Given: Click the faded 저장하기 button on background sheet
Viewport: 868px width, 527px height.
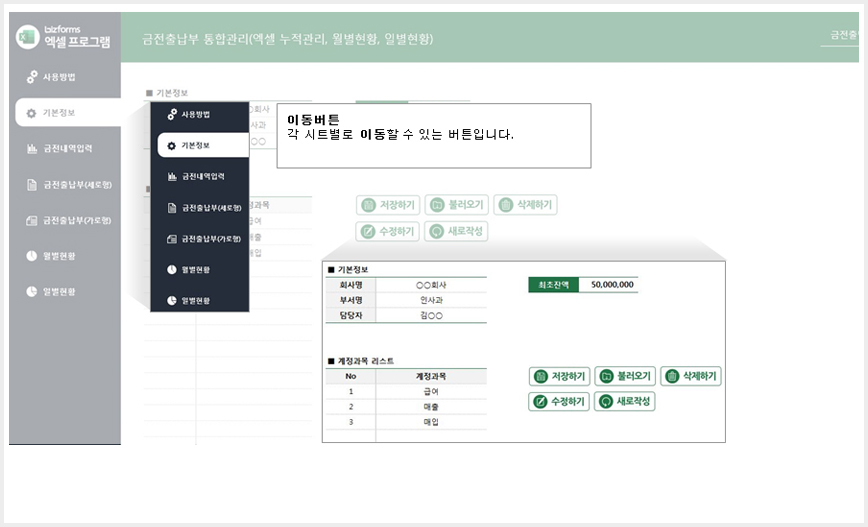Looking at the screenshot, I should point(388,205).
